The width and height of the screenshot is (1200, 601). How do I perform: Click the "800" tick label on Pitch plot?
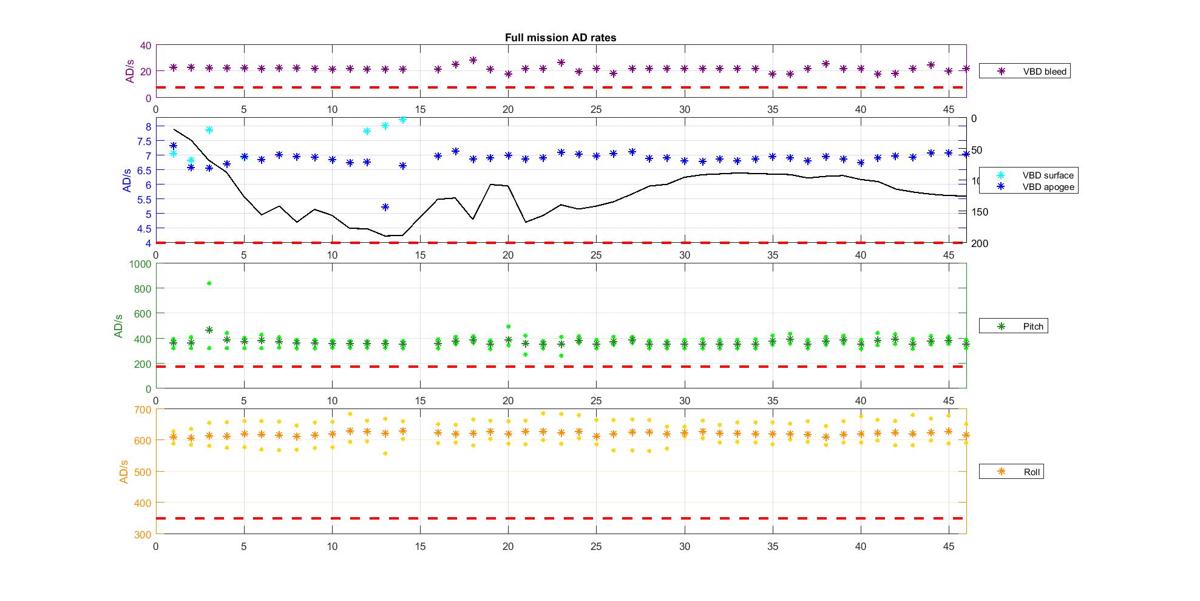click(142, 289)
